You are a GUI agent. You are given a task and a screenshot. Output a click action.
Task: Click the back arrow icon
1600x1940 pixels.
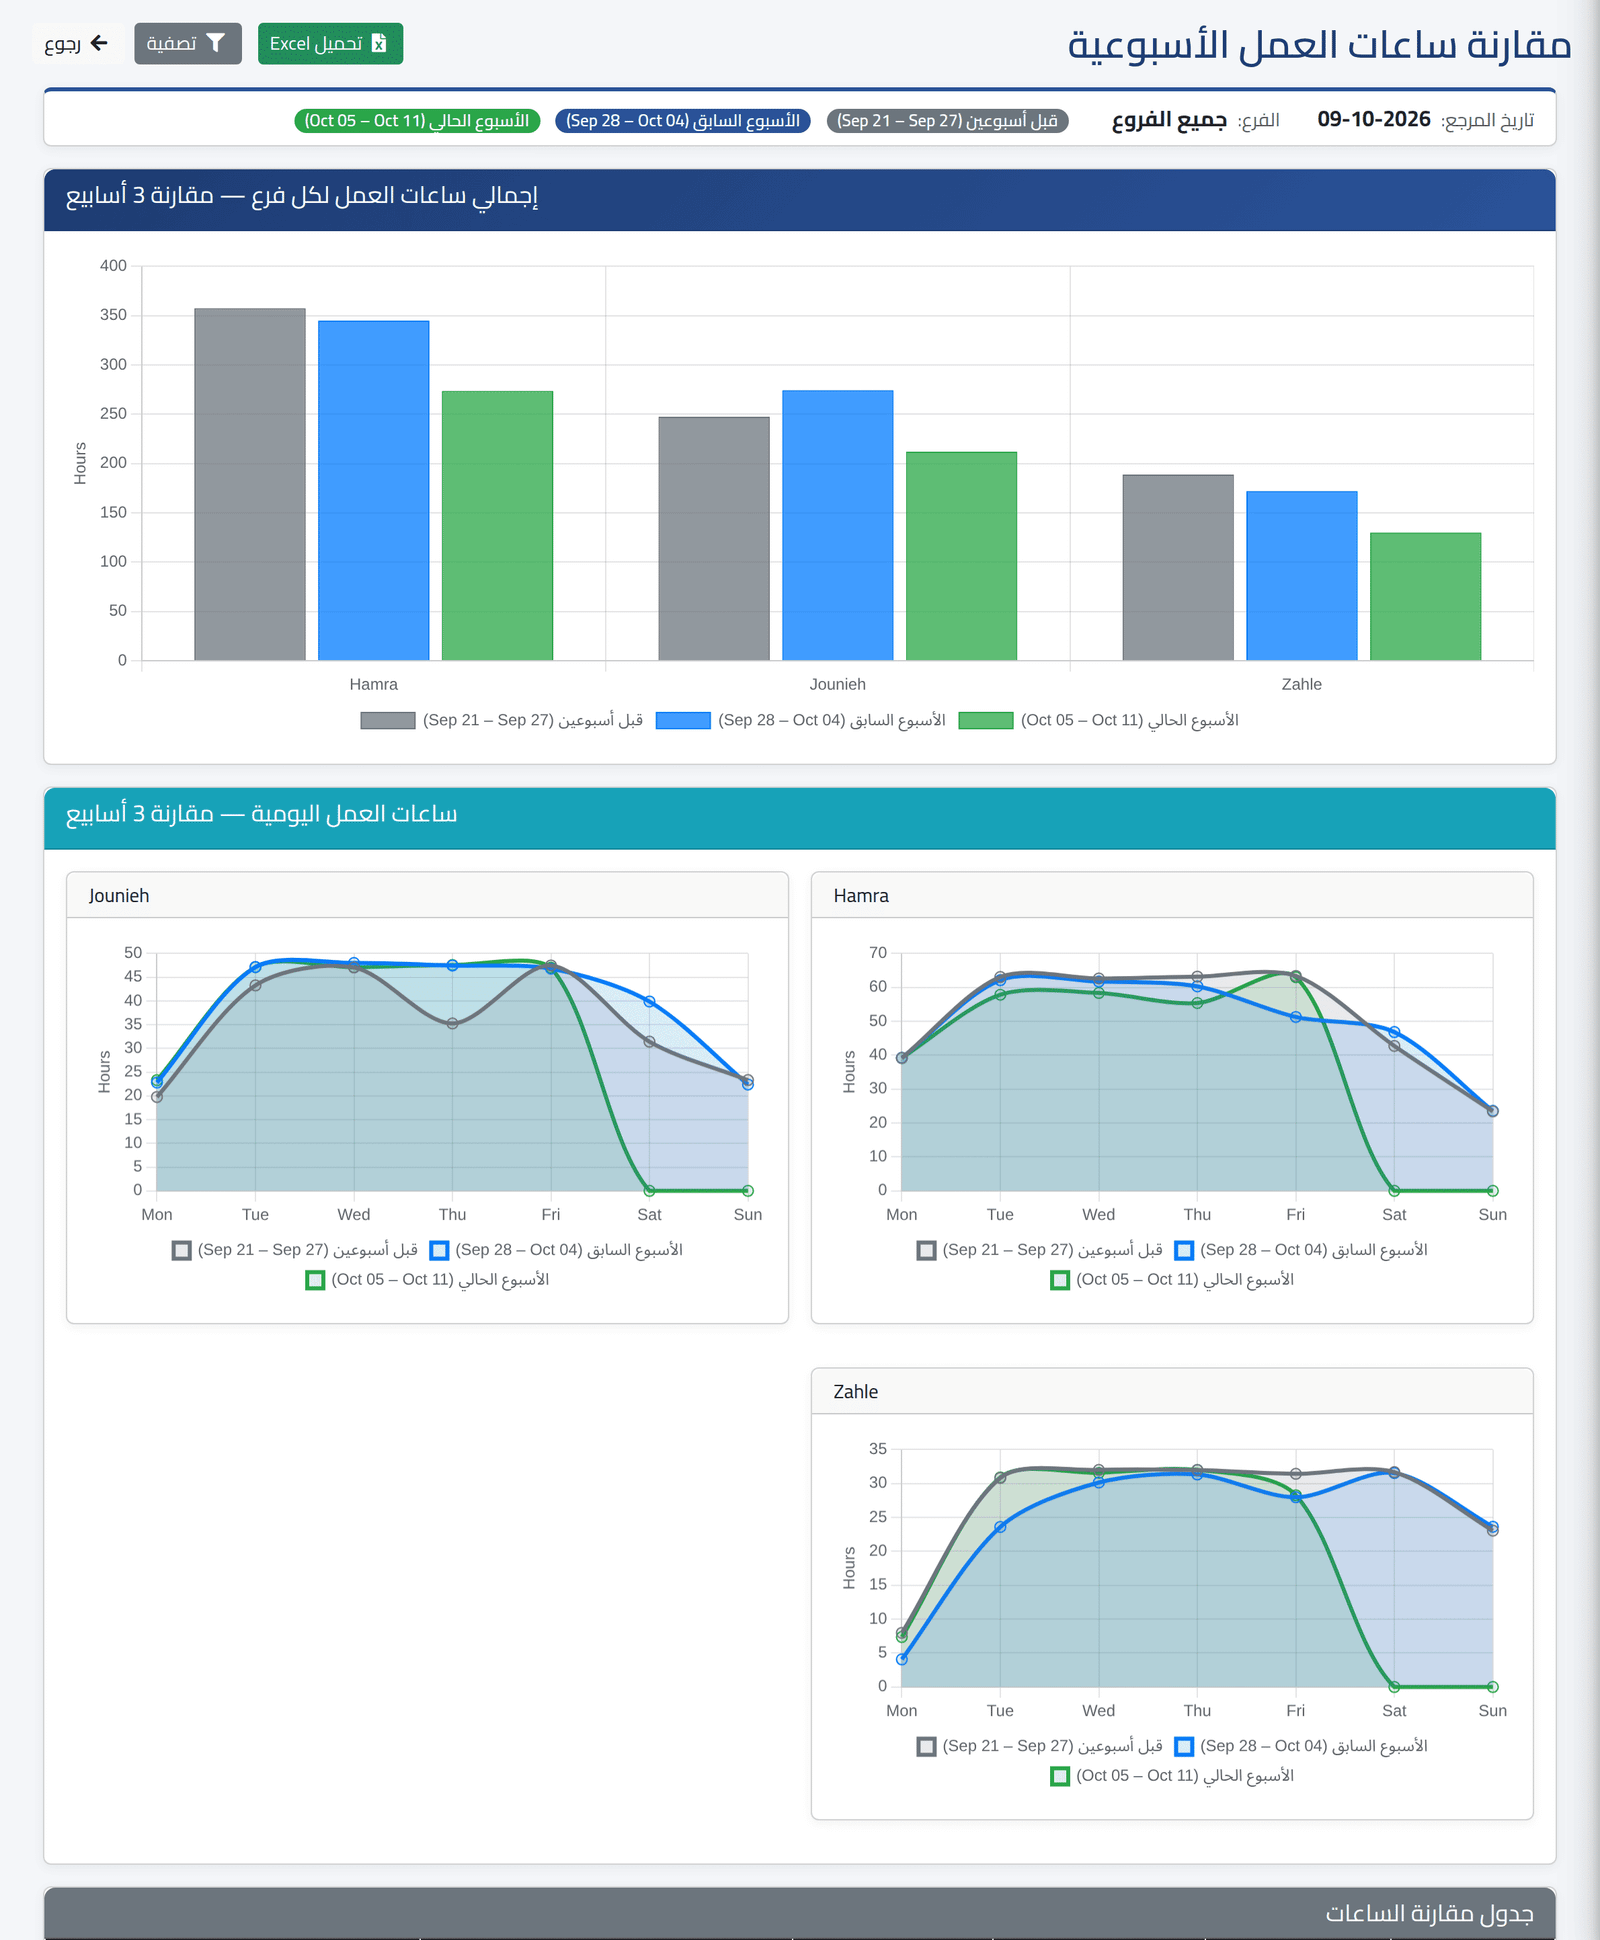tap(99, 43)
